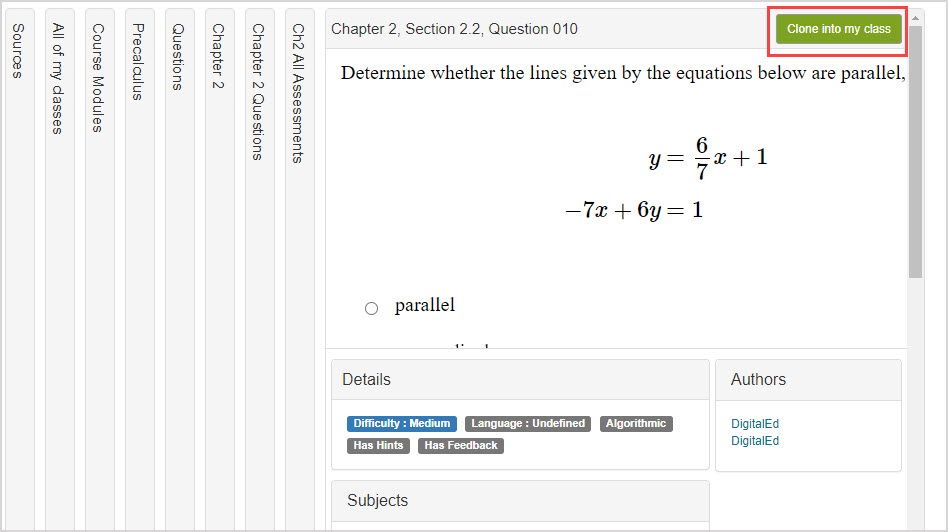Click the question preview vertical scrollbar
The width and height of the screenshot is (948, 532).
(915, 160)
